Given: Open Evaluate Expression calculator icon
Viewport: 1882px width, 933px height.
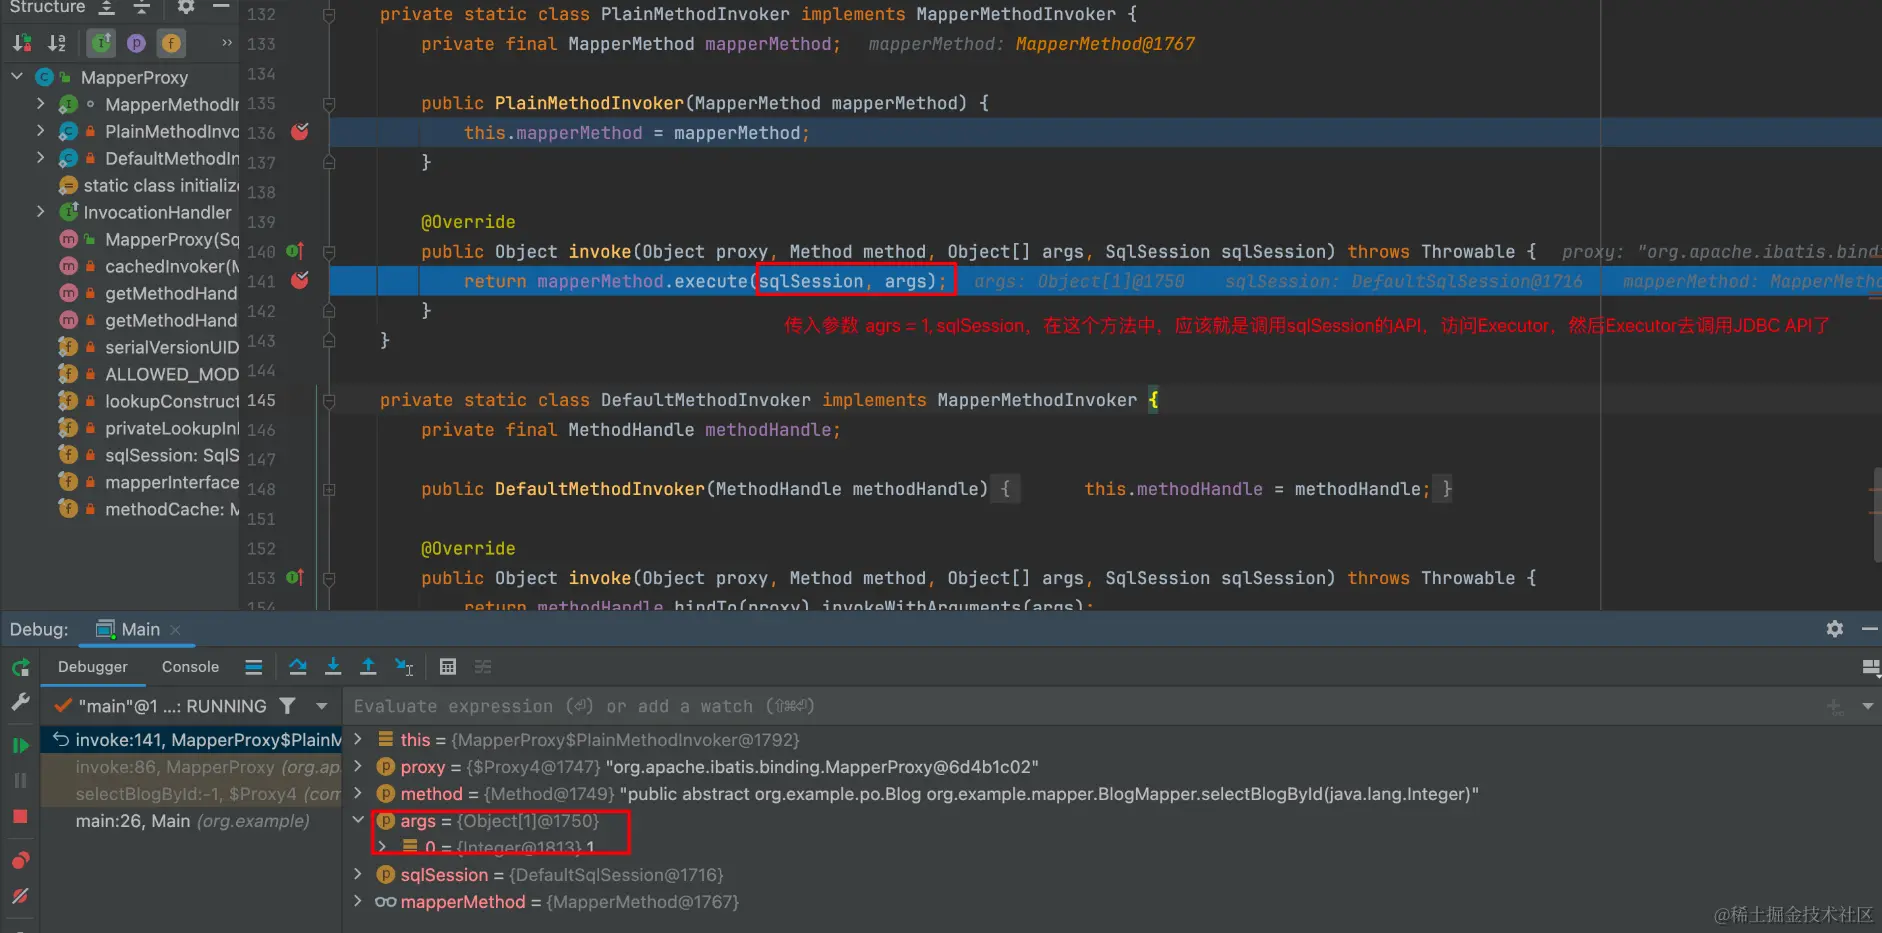Looking at the screenshot, I should (x=448, y=667).
